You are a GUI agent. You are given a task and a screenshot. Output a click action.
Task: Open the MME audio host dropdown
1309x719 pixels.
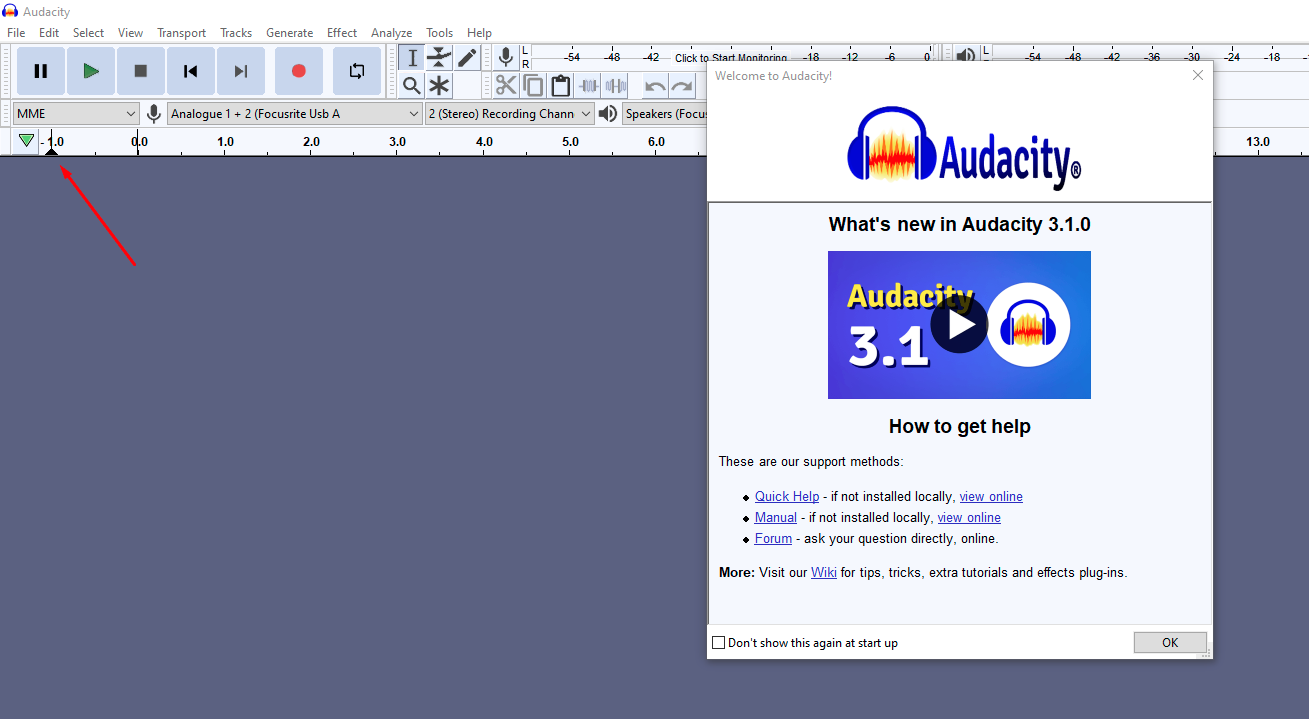(76, 114)
